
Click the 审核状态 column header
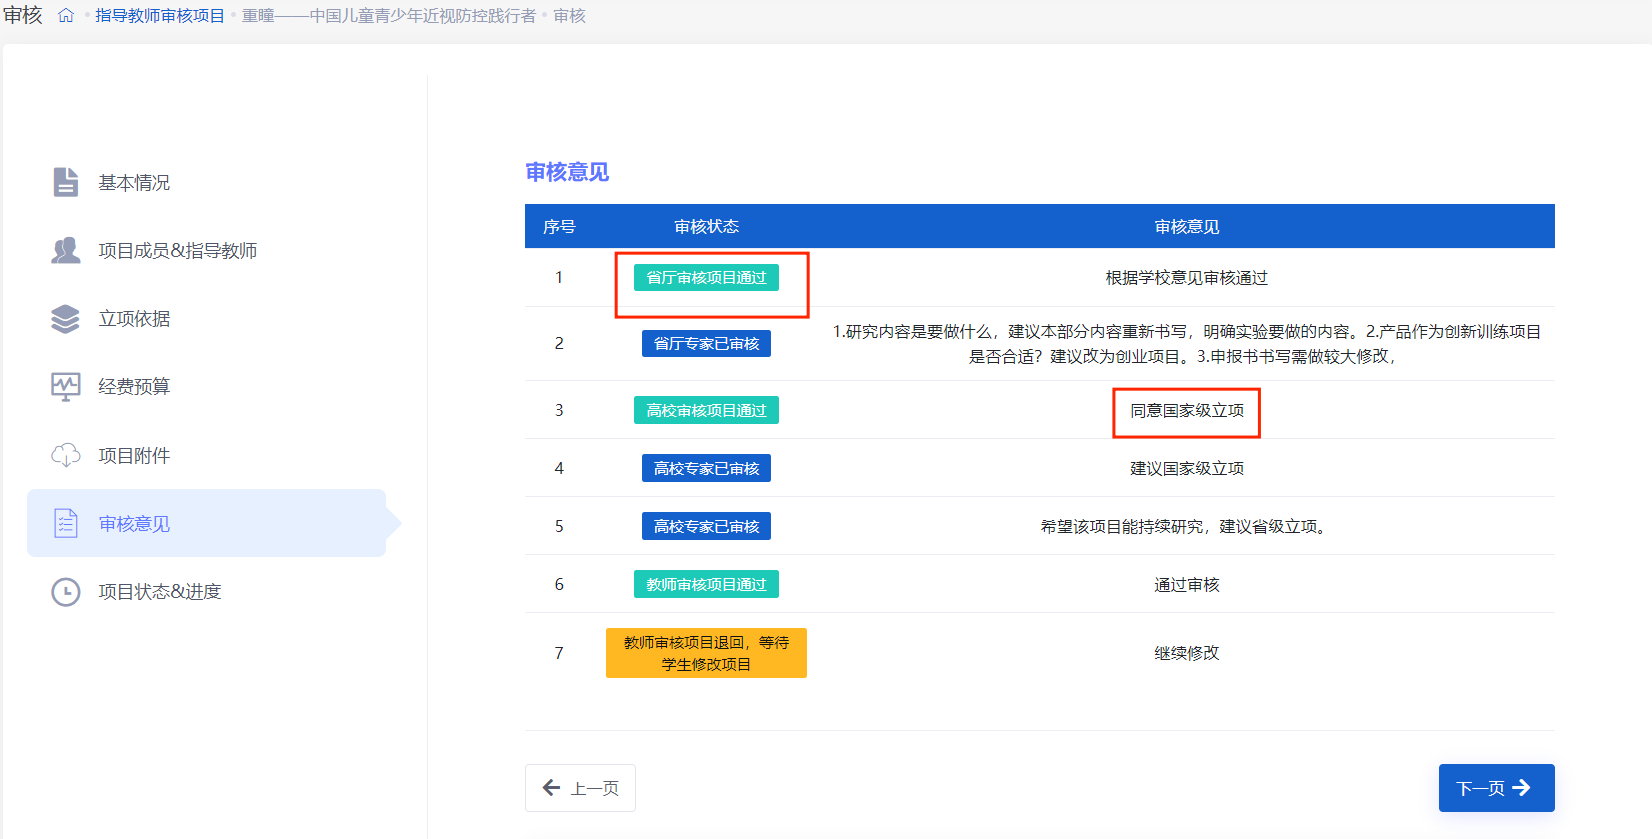pos(706,227)
